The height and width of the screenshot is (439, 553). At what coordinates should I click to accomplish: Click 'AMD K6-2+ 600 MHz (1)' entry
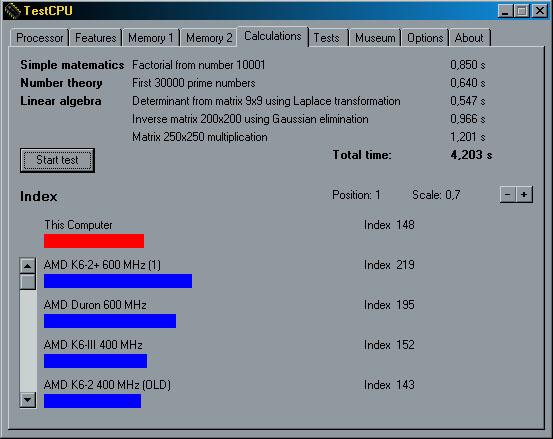[x=102, y=265]
